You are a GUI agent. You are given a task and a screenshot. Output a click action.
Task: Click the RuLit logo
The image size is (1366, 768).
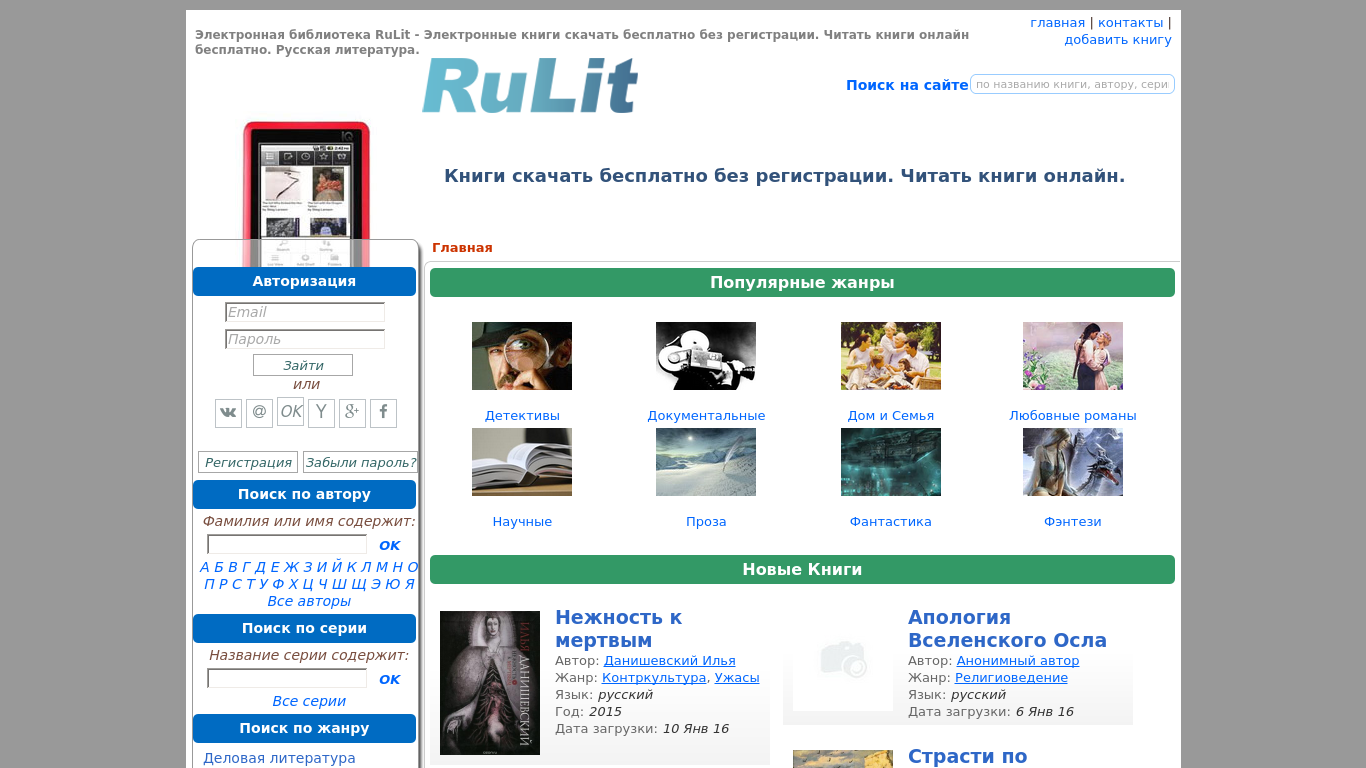530,85
